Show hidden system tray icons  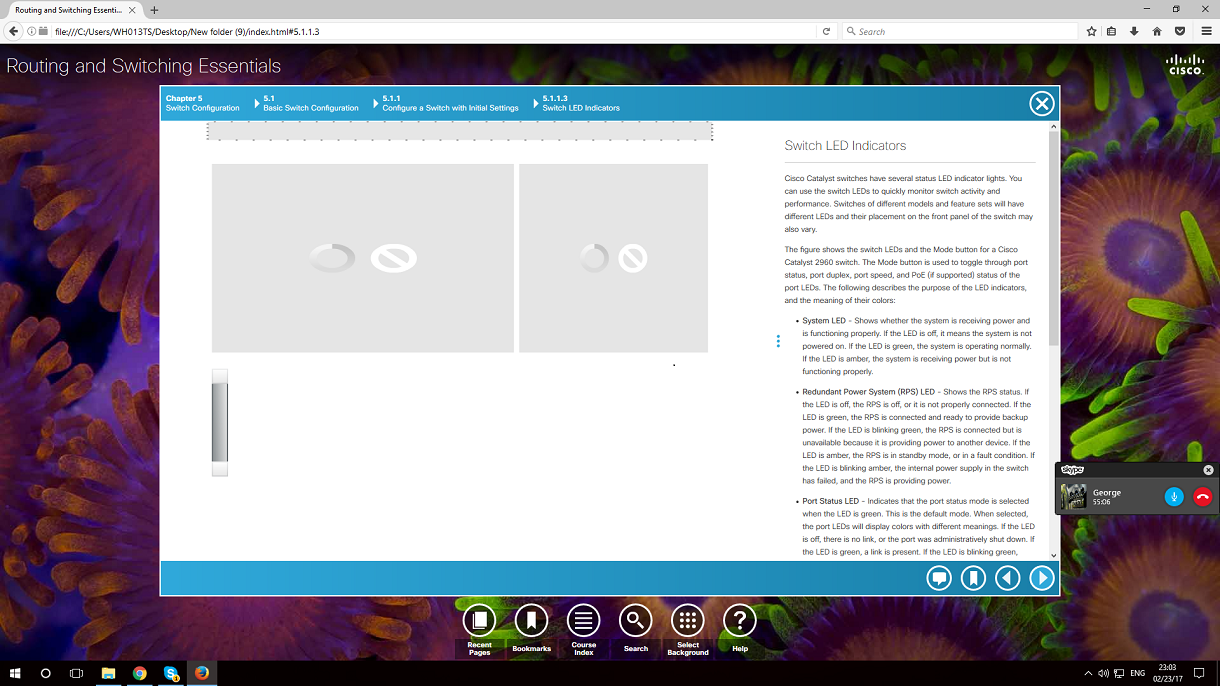1088,673
